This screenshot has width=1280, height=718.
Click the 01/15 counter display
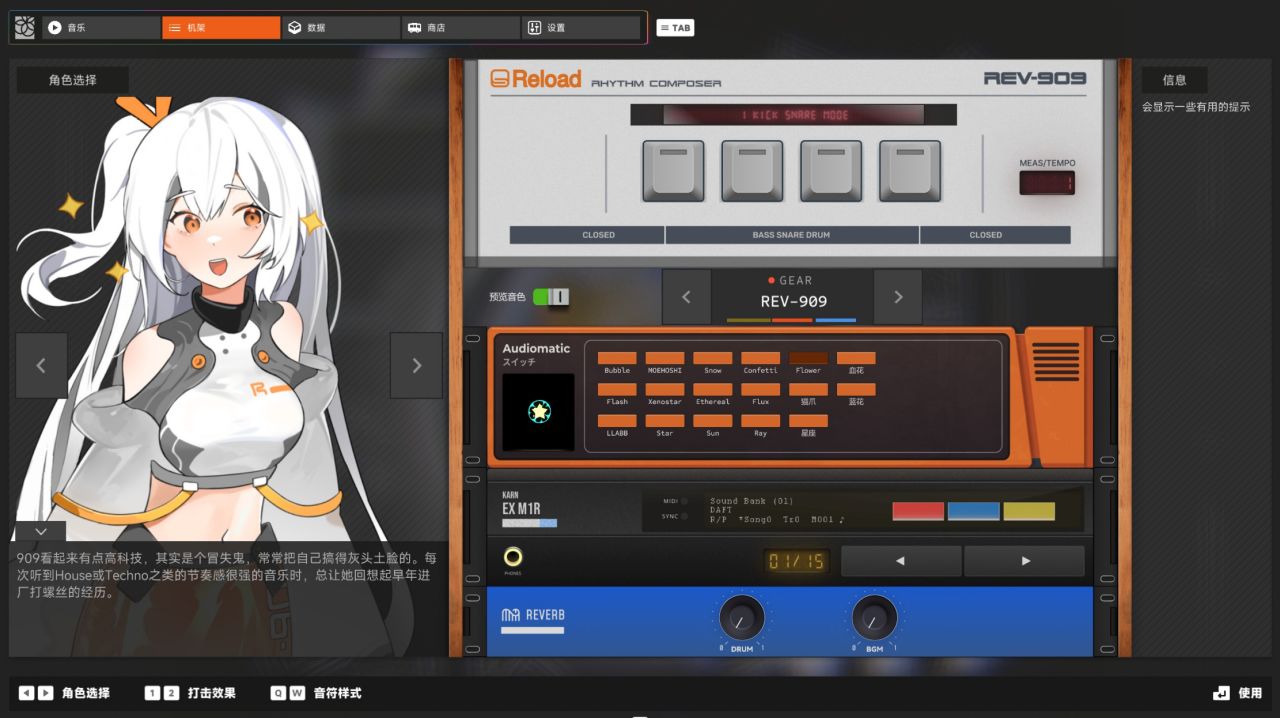[x=797, y=561]
